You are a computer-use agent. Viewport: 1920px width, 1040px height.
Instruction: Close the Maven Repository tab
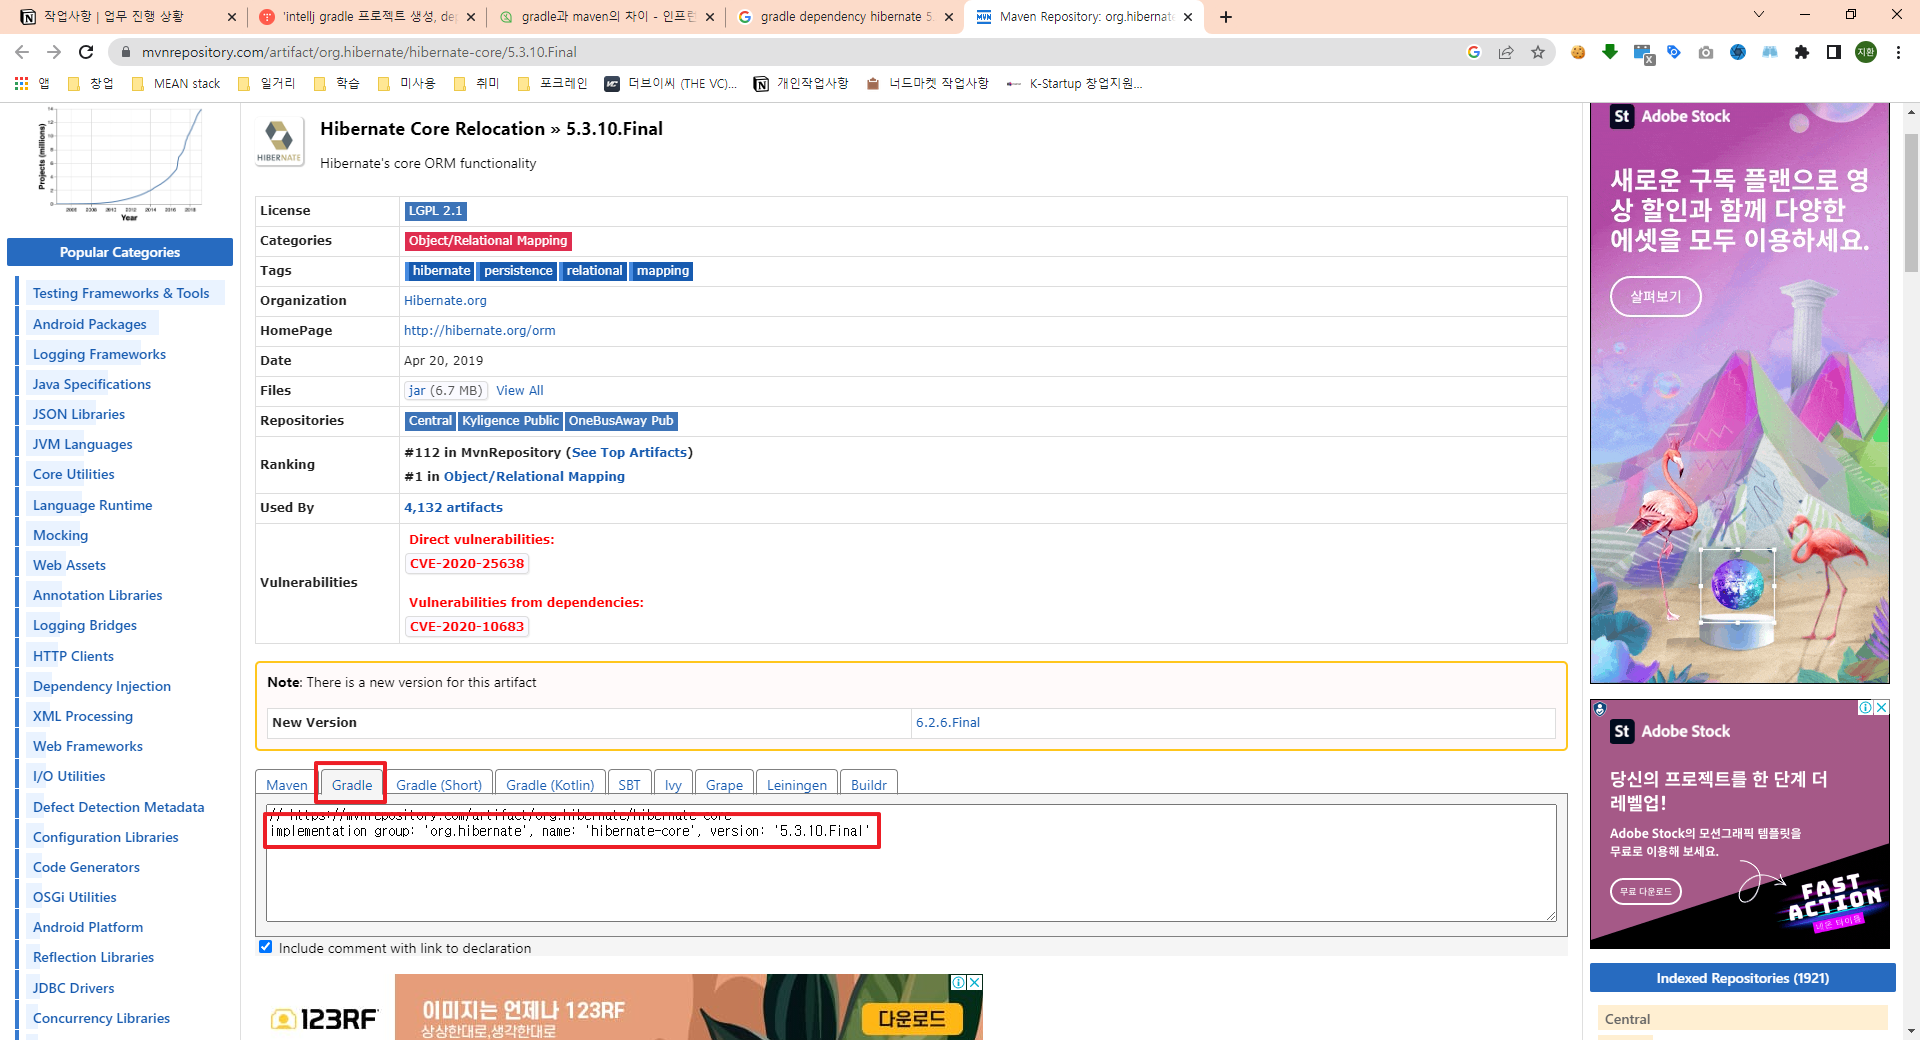[1188, 17]
